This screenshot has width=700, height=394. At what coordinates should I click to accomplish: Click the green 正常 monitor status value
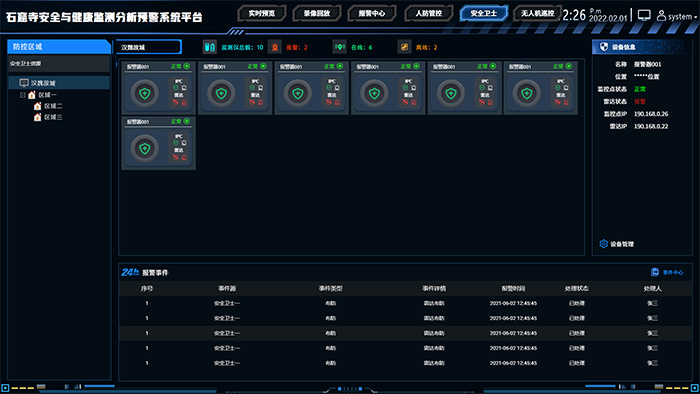[640, 89]
